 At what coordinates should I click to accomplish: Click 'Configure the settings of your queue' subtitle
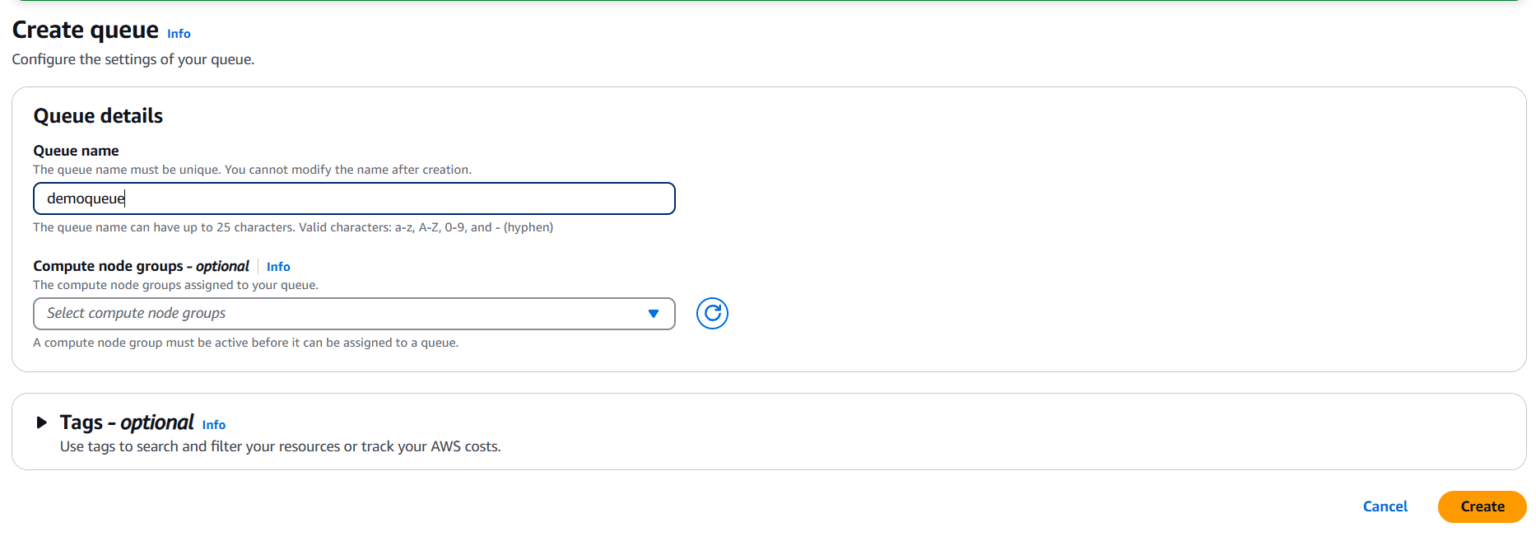[x=133, y=60]
